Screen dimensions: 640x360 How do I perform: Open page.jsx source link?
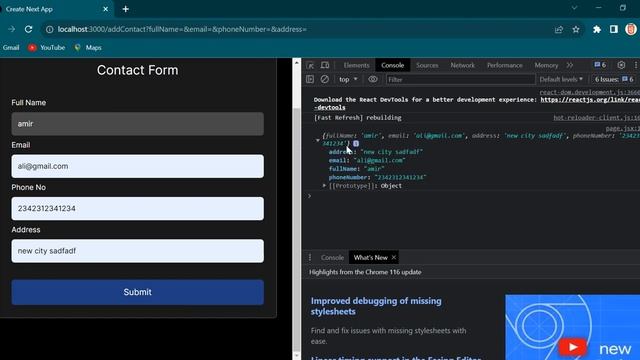pyautogui.click(x=622, y=128)
